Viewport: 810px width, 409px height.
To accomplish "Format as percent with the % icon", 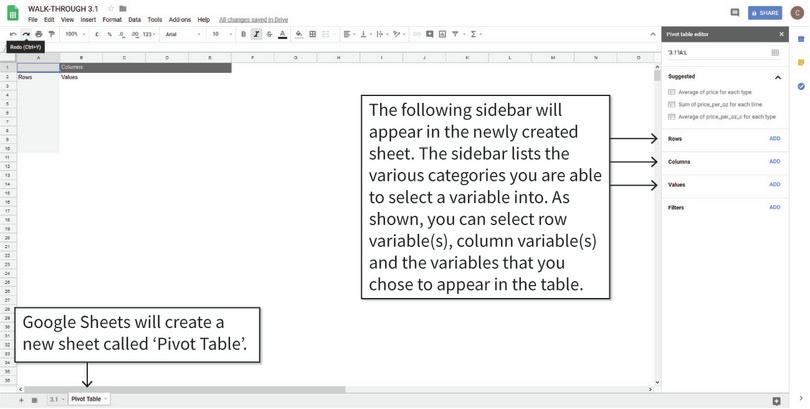I will pos(110,34).
